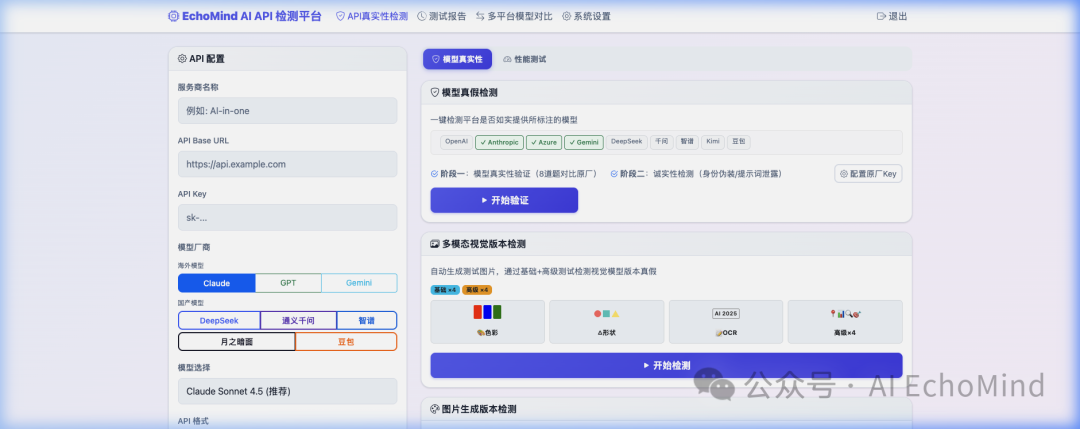Deselect the Anthropic provider chip
Screen dimensions: 1080x429
click(x=499, y=143)
